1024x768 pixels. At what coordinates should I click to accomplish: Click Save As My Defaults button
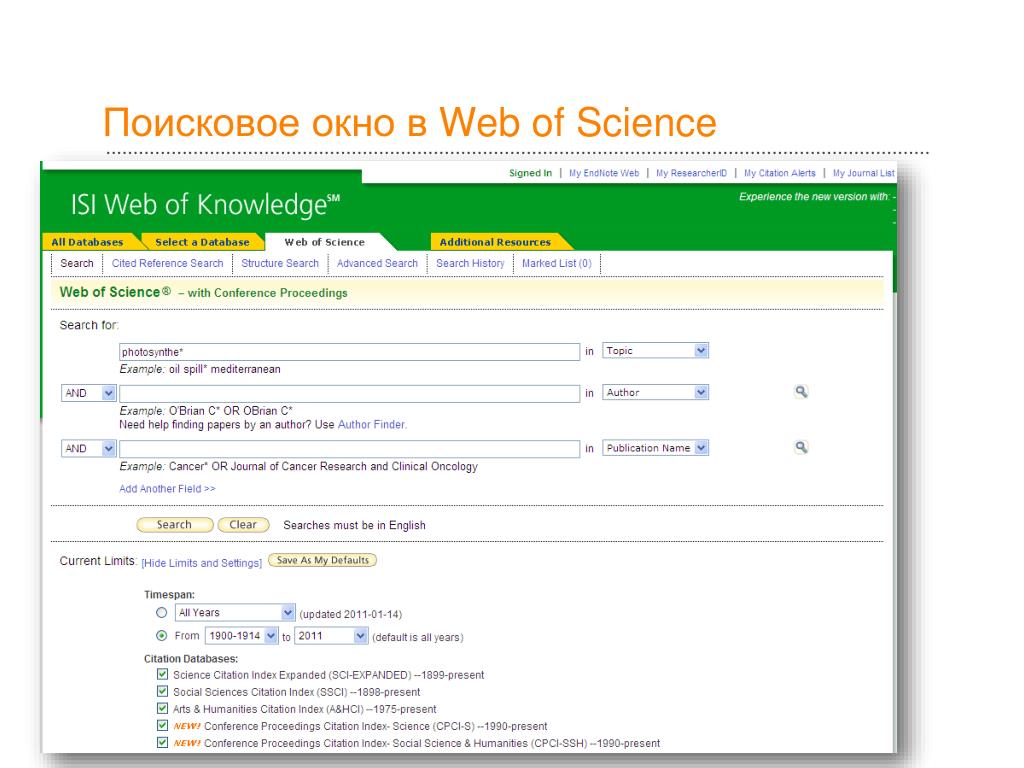point(323,560)
